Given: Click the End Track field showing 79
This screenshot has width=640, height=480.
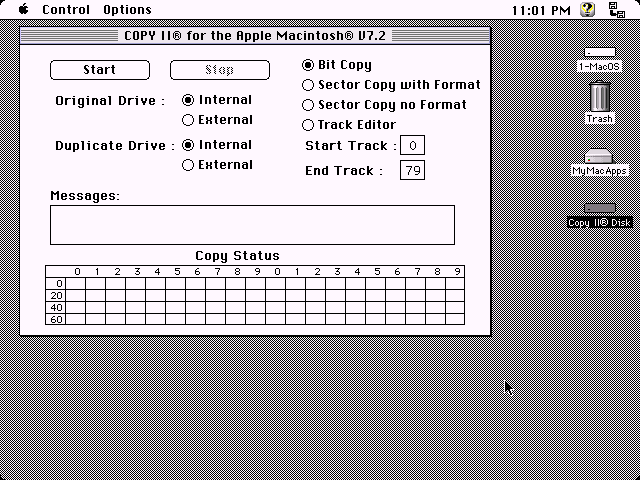Looking at the screenshot, I should (x=412, y=170).
